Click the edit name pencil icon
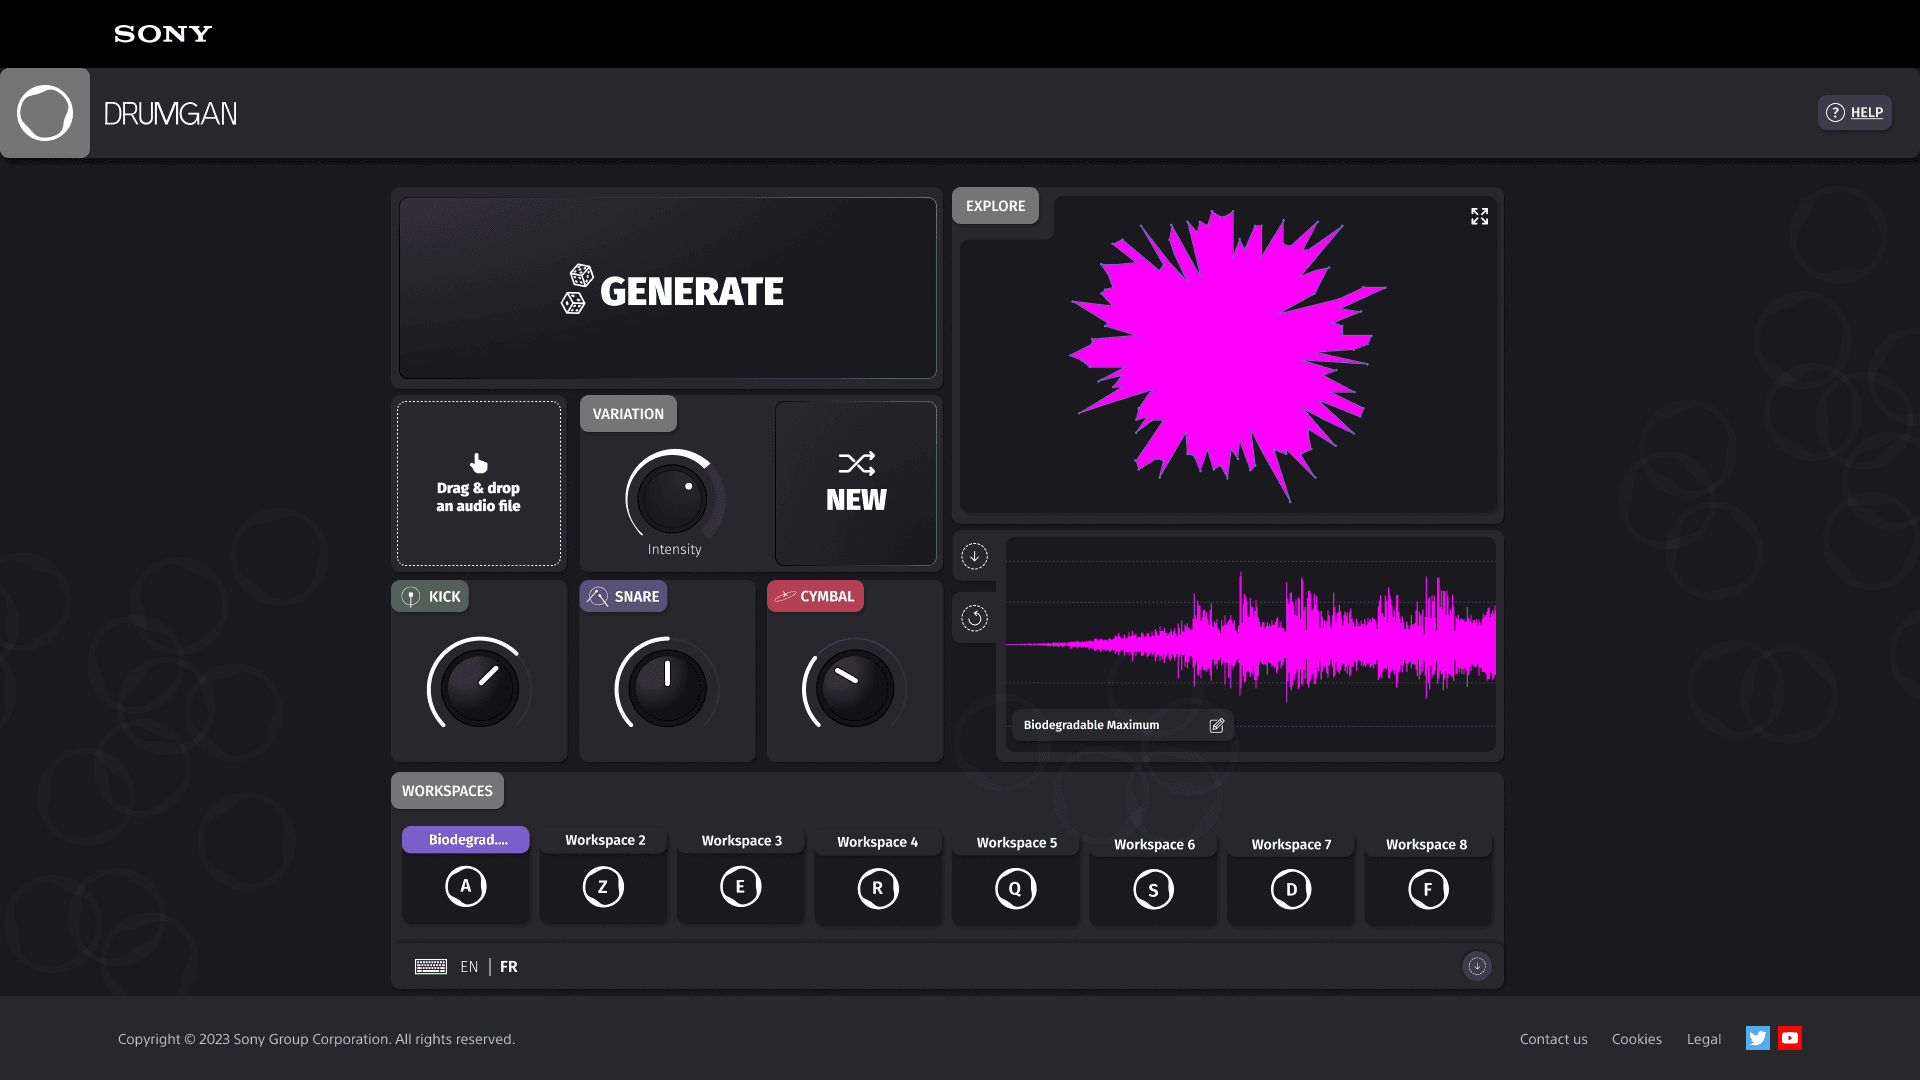The height and width of the screenshot is (1080, 1920). click(1216, 725)
